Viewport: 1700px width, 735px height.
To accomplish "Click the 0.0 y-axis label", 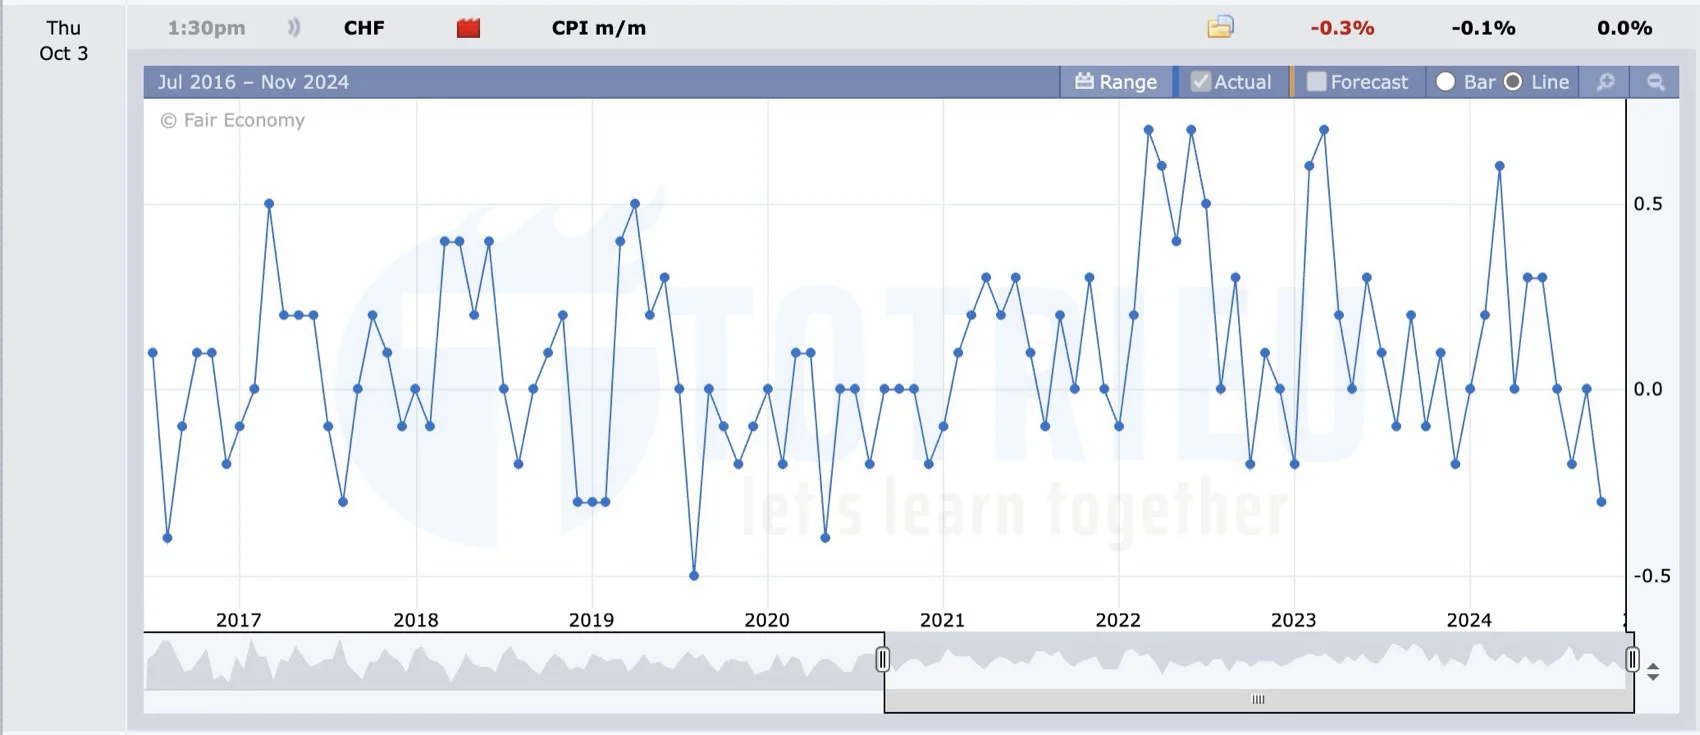I will 1648,389.
